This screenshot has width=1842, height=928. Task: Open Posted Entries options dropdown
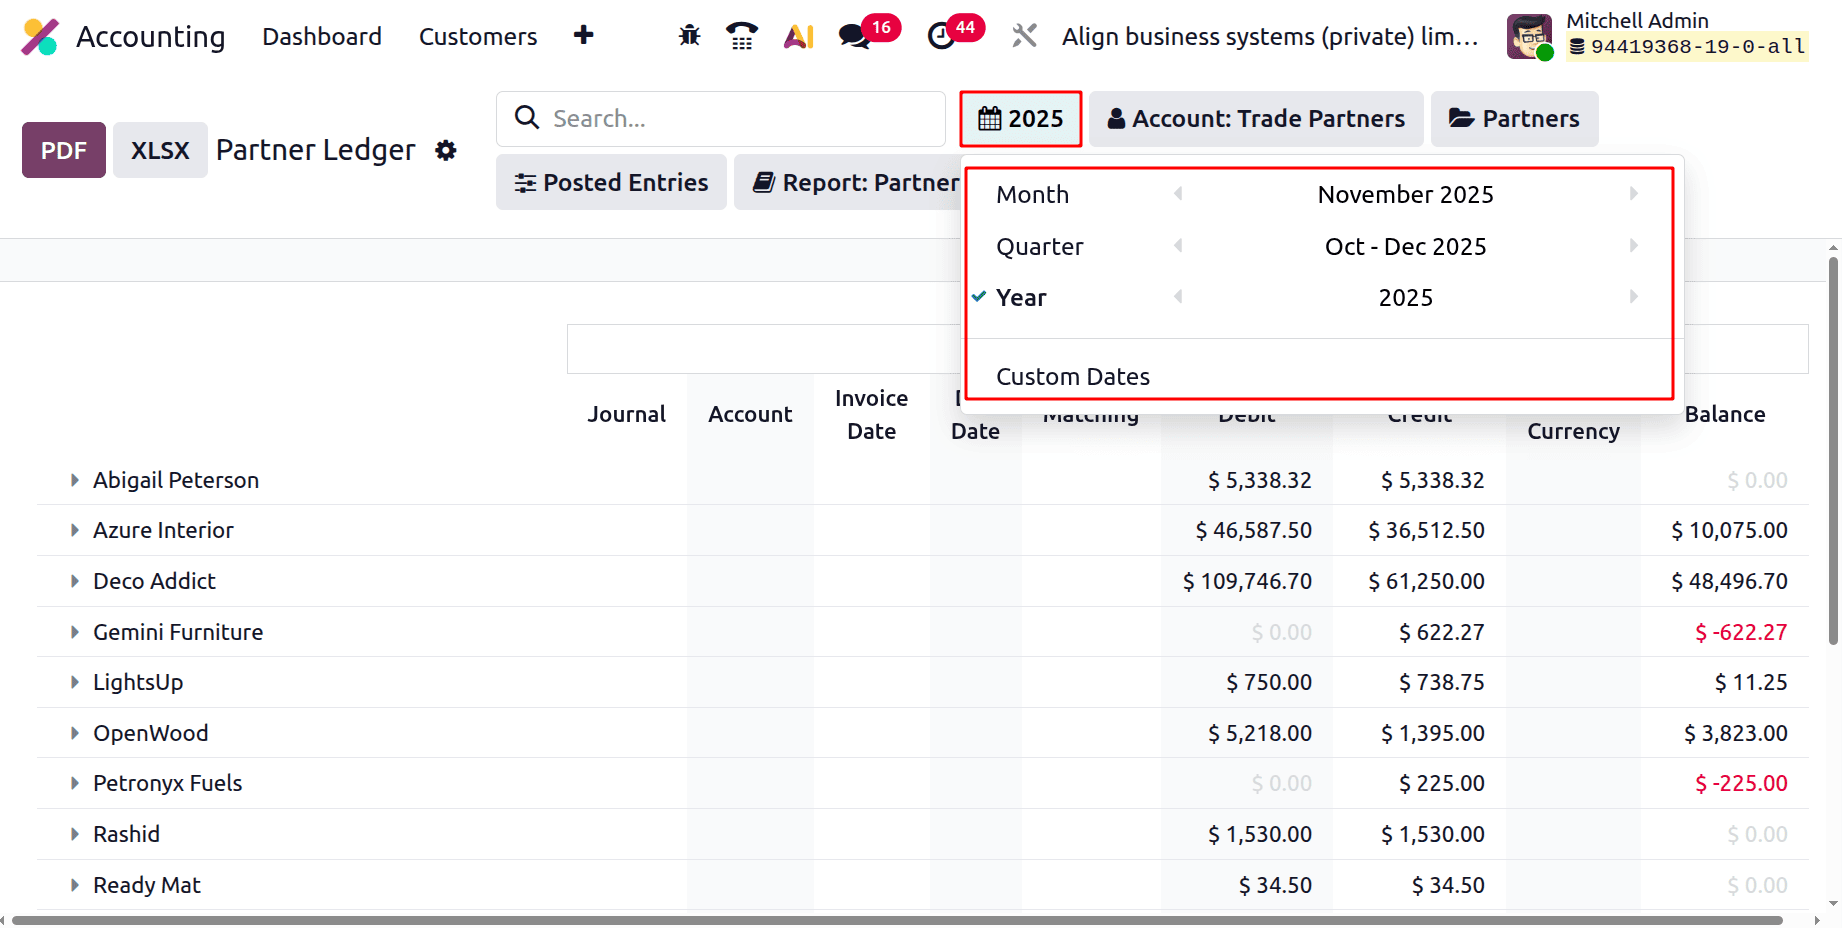coord(611,182)
